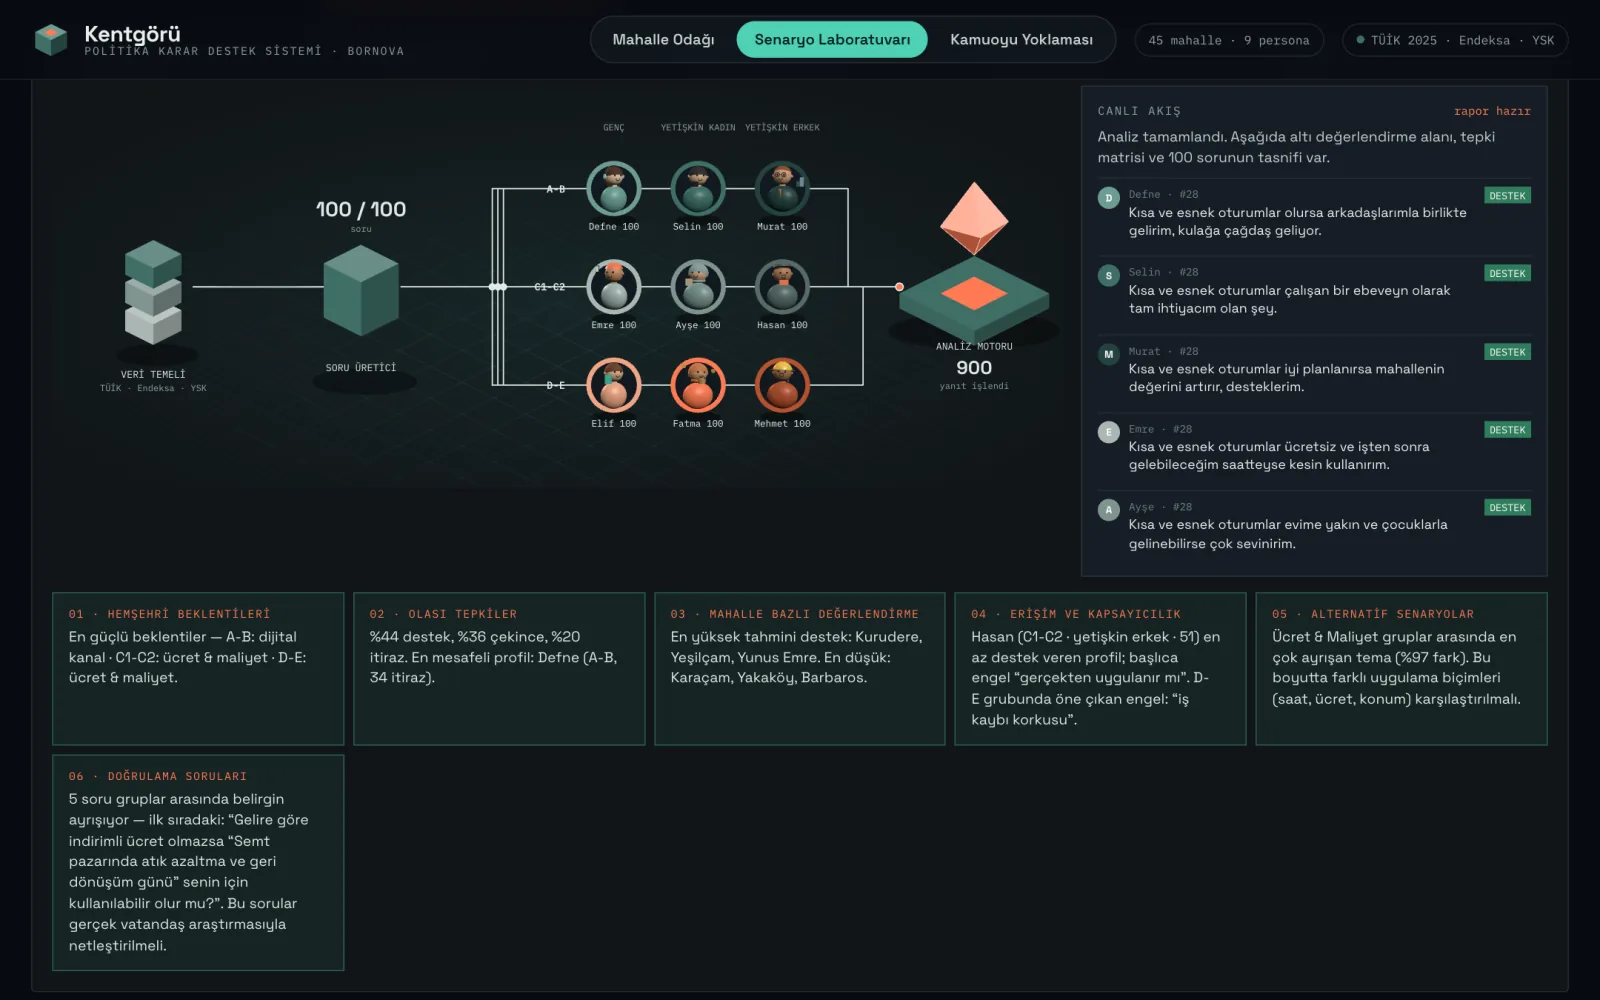Select Defne's persona avatar

[x=614, y=188]
